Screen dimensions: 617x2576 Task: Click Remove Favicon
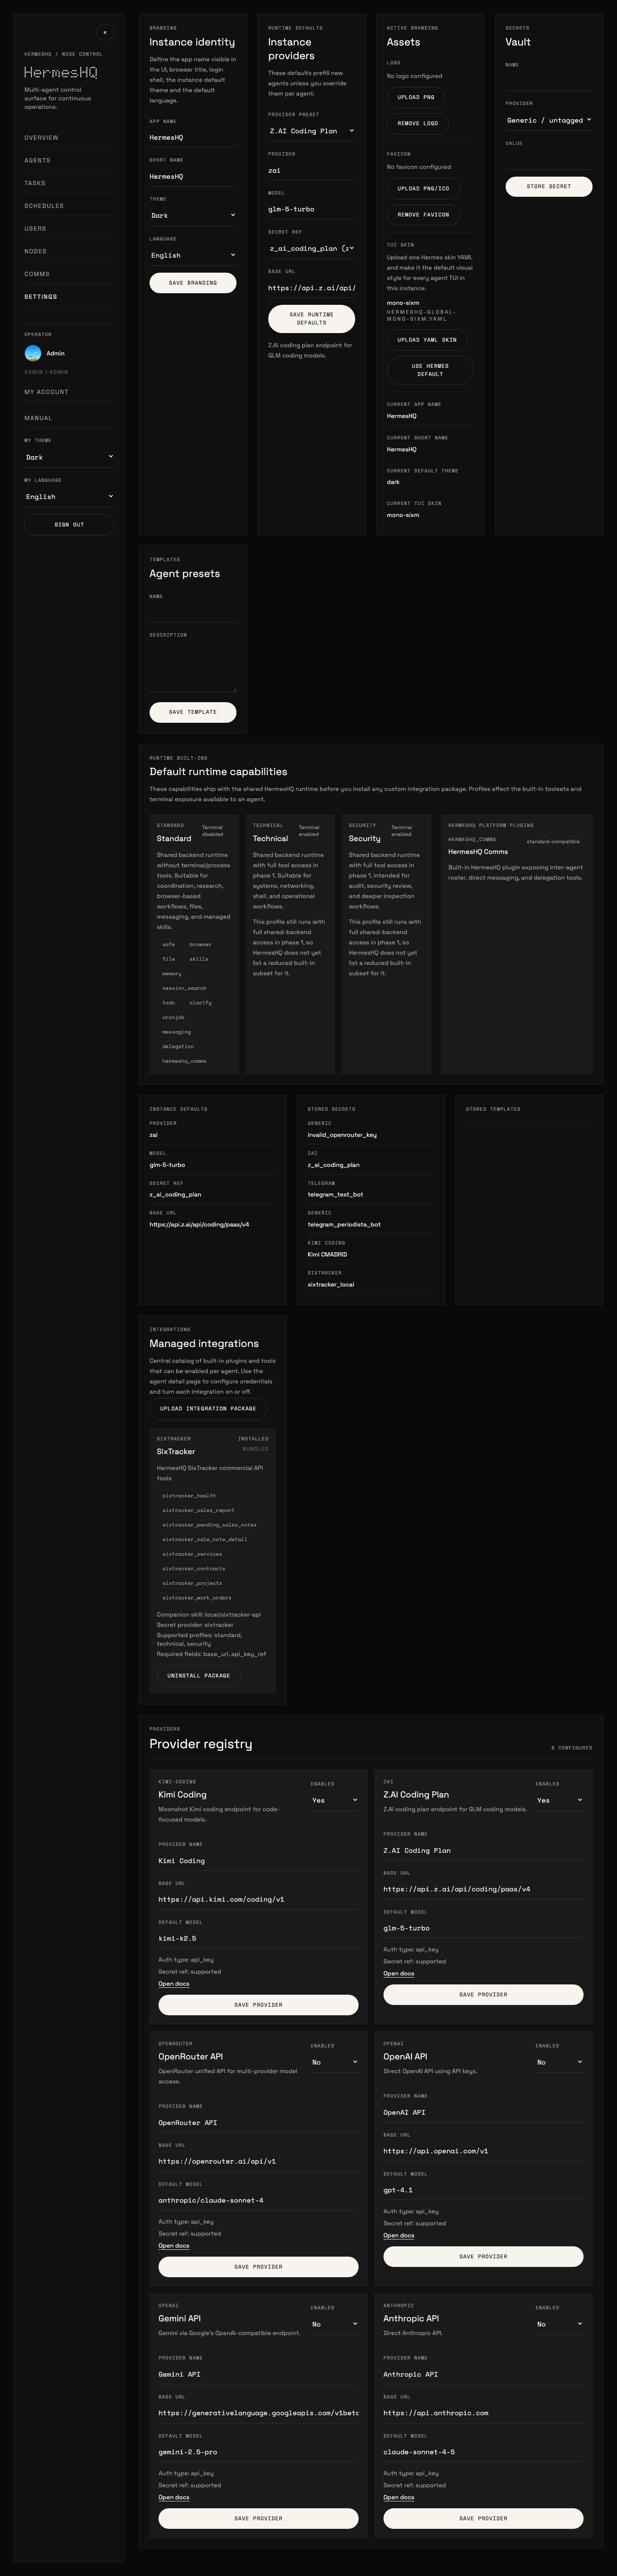tap(423, 215)
